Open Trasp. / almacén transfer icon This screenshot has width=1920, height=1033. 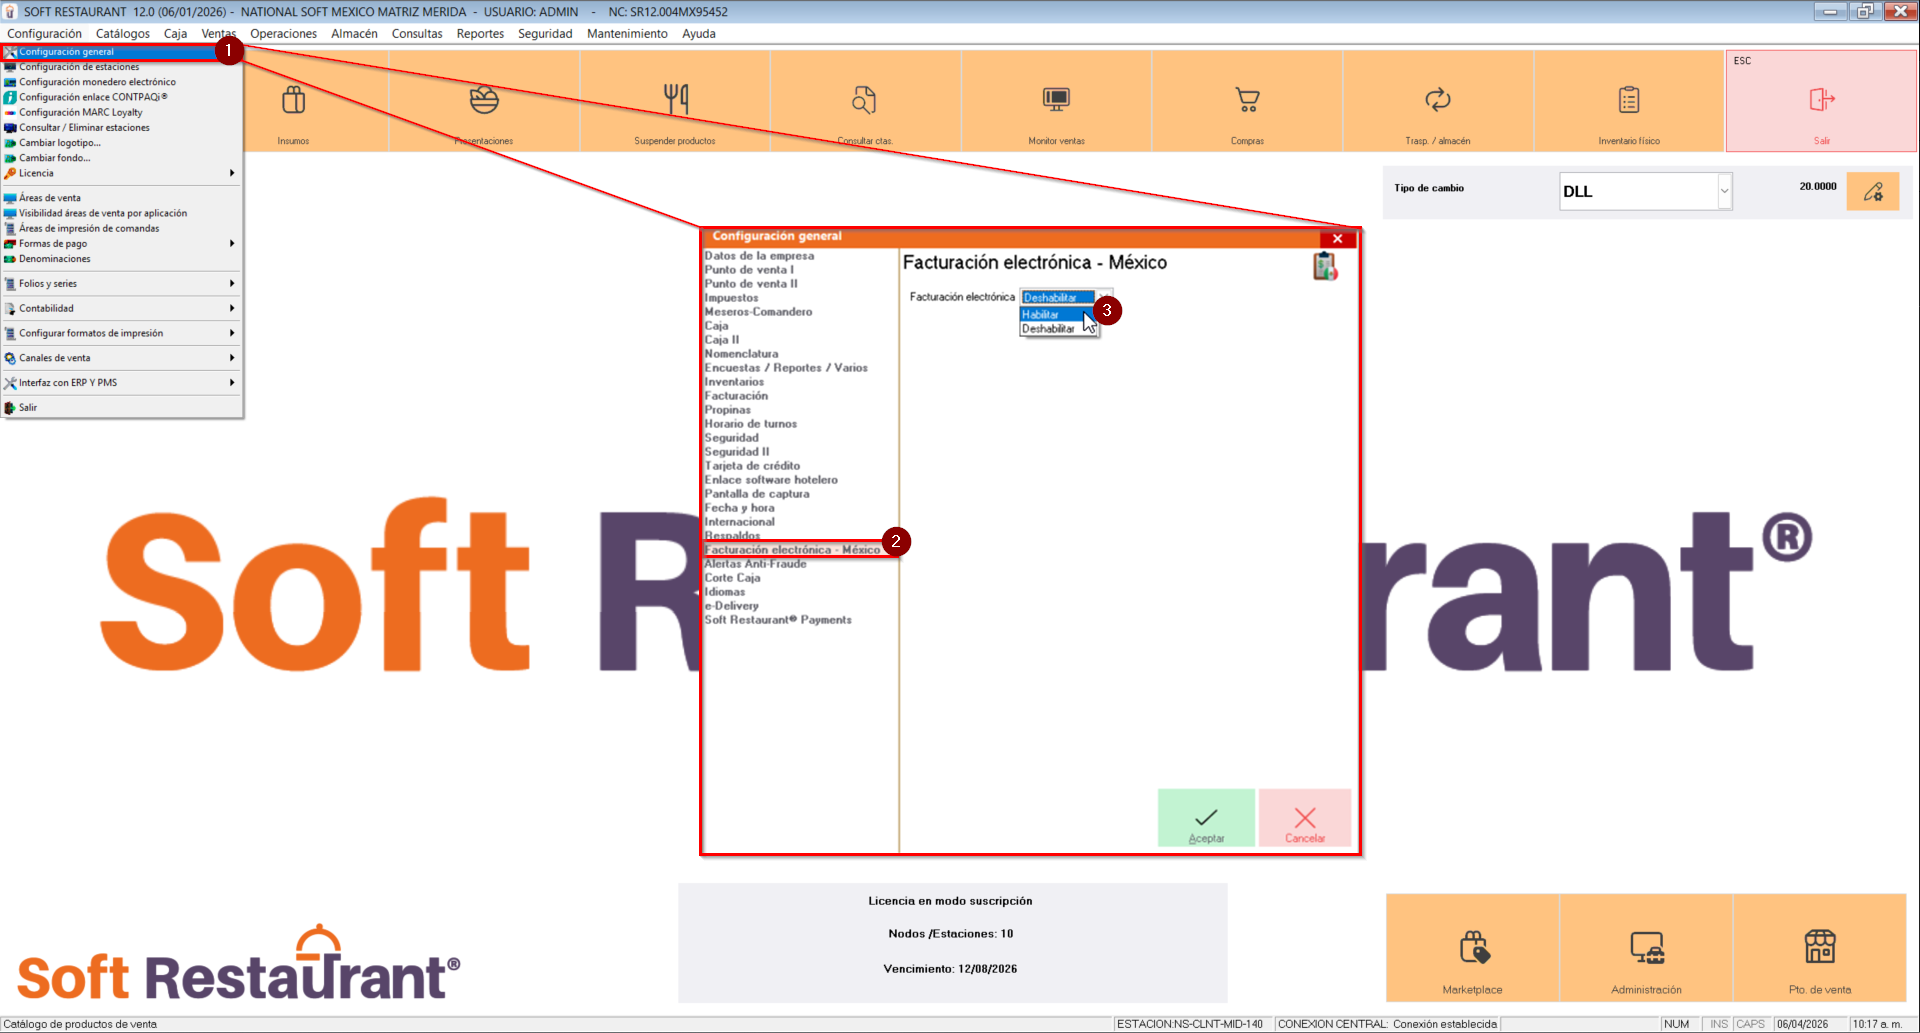click(1437, 100)
